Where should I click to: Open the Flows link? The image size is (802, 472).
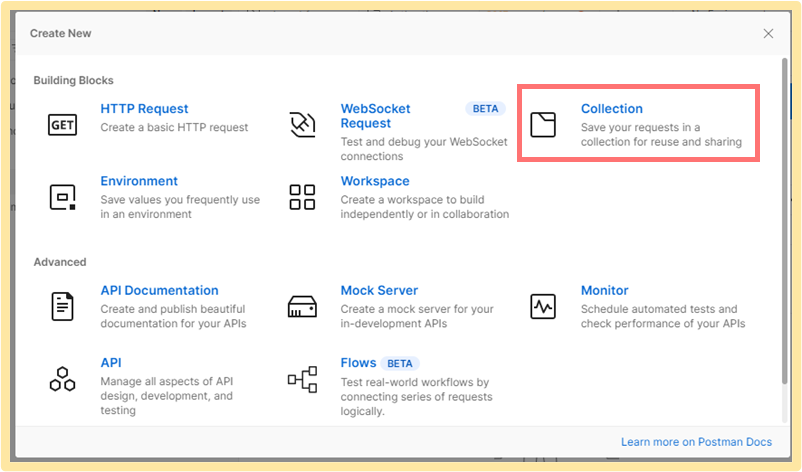(359, 363)
